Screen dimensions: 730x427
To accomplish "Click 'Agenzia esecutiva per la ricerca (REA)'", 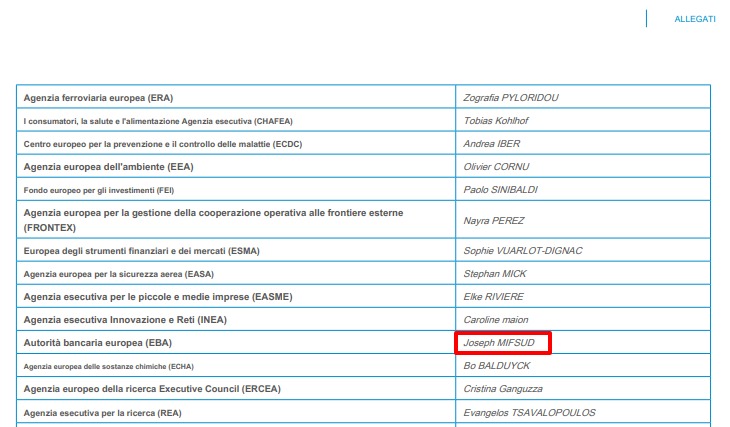I will tap(102, 413).
